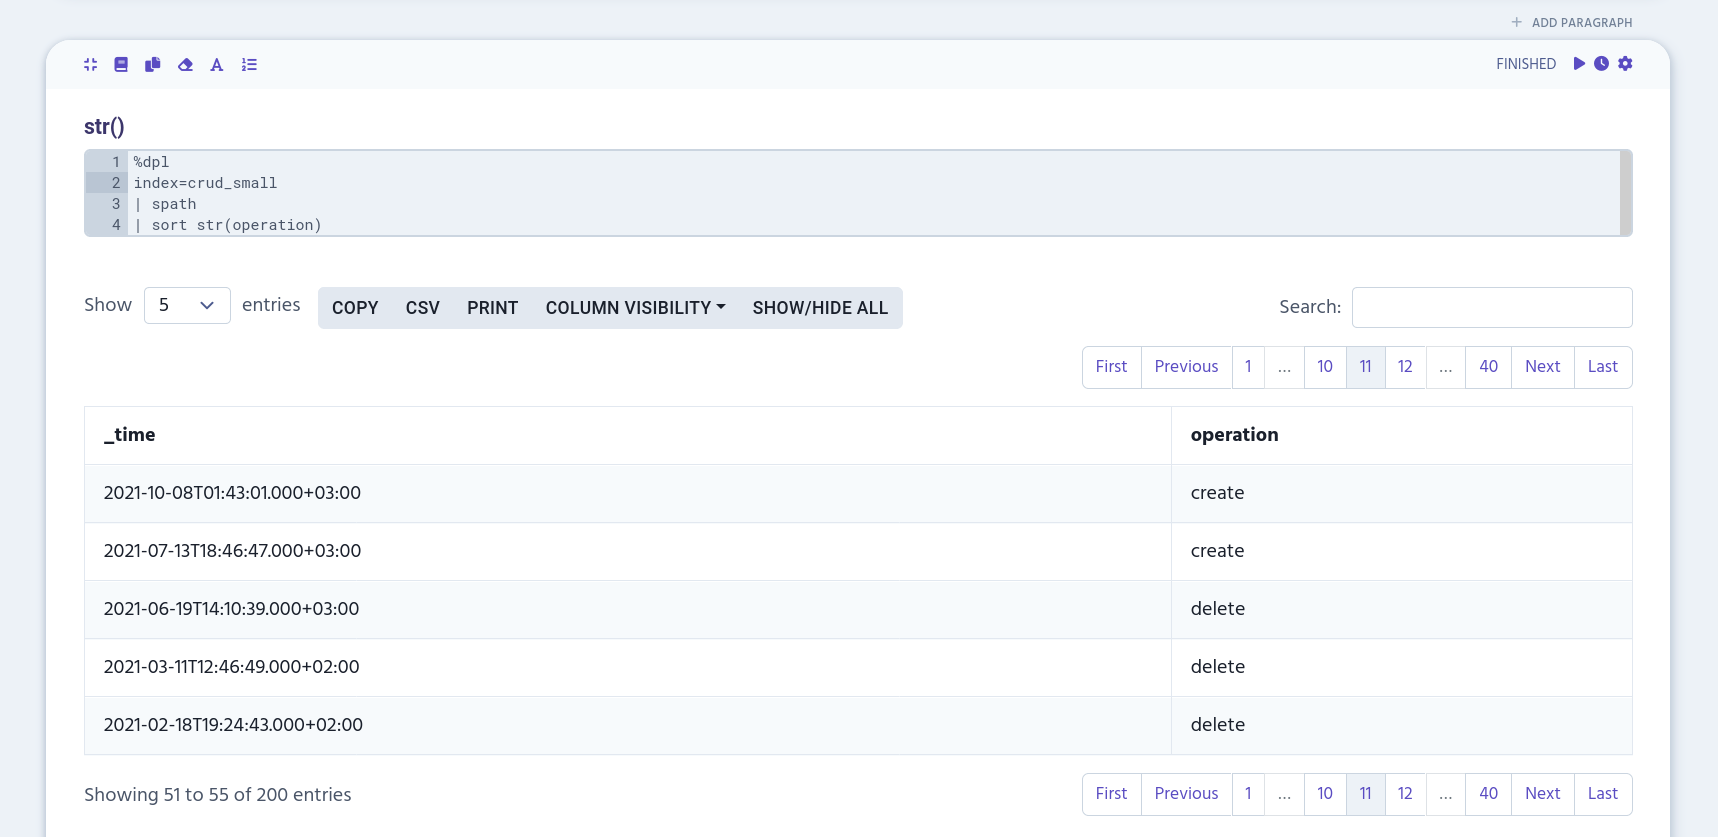Click the str() paragraph title

(x=104, y=127)
